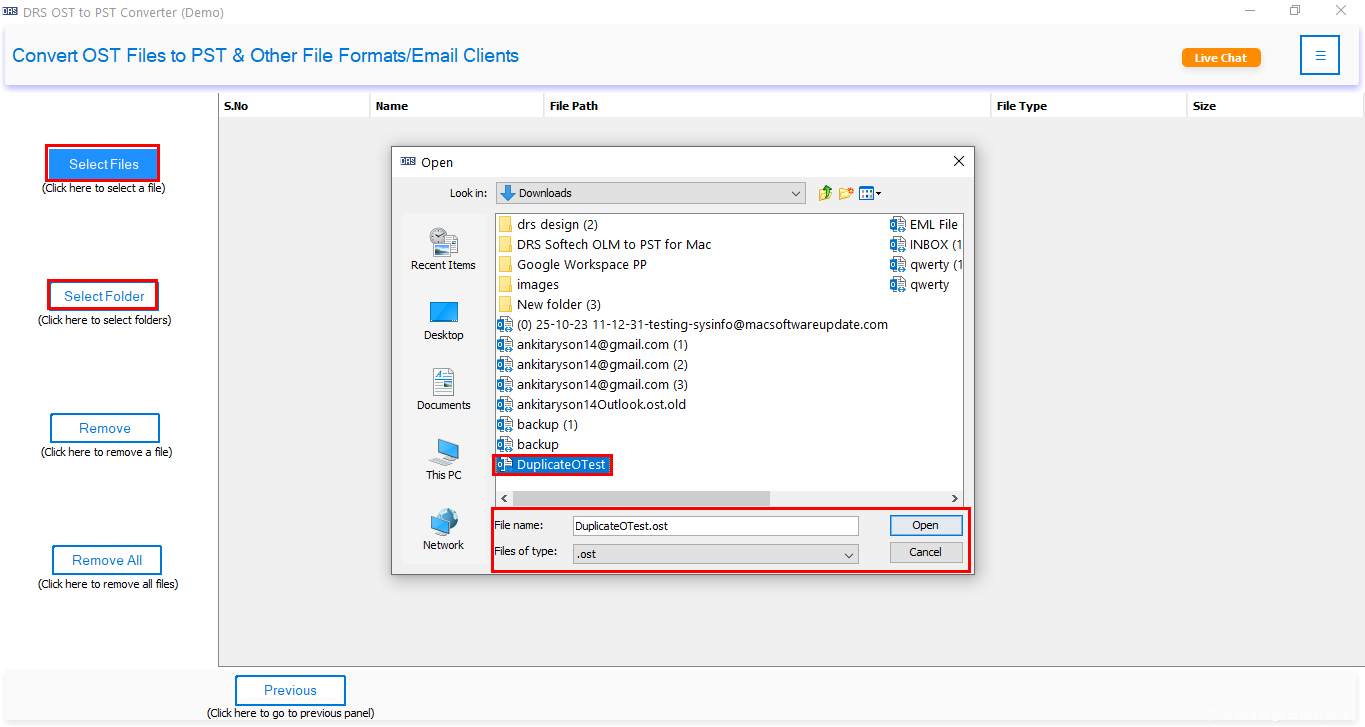Cancel the Open file dialog
The width and height of the screenshot is (1365, 727).
point(925,552)
